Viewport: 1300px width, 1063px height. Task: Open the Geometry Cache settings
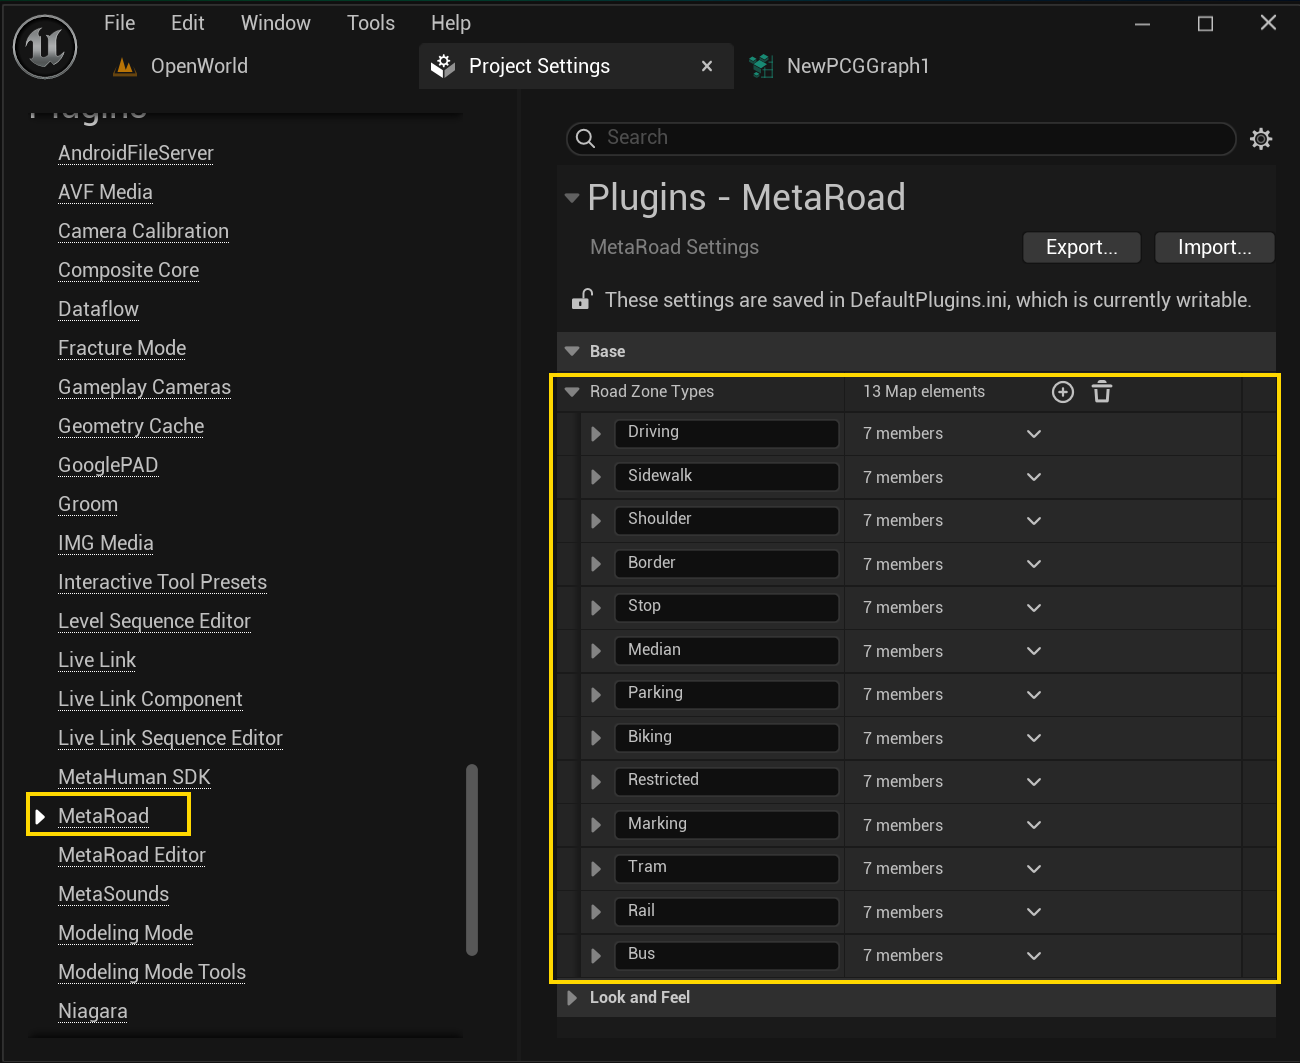(x=131, y=426)
